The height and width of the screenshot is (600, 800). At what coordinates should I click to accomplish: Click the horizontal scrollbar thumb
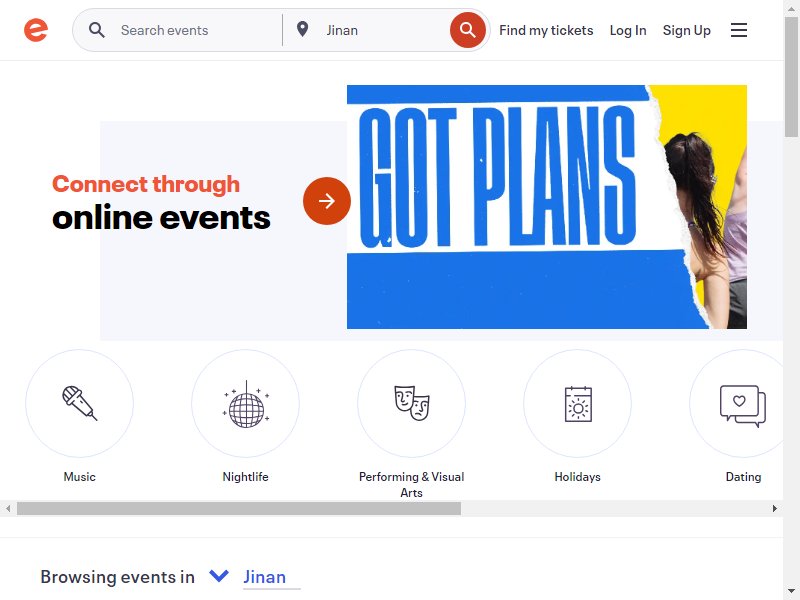coord(239,508)
